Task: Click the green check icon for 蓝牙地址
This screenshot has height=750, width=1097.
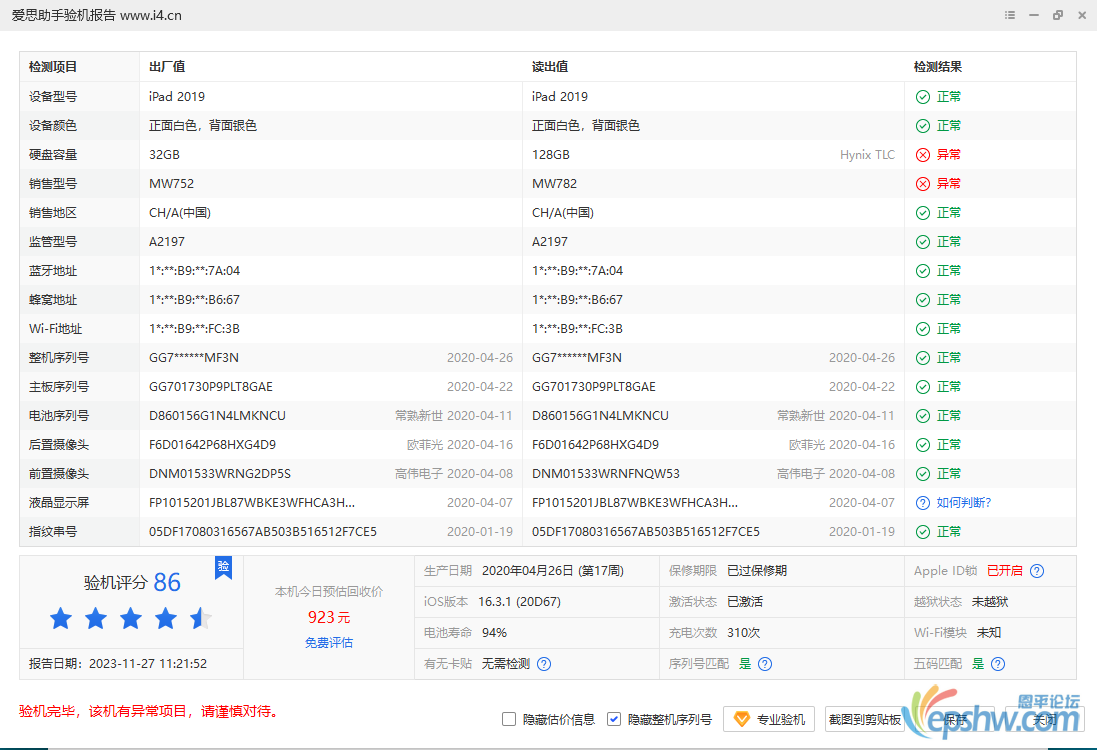Action: [923, 271]
